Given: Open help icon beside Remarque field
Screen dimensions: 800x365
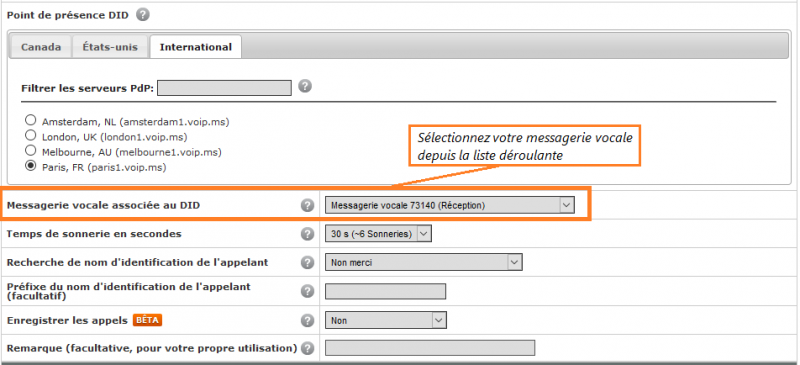Looking at the screenshot, I should [307, 348].
